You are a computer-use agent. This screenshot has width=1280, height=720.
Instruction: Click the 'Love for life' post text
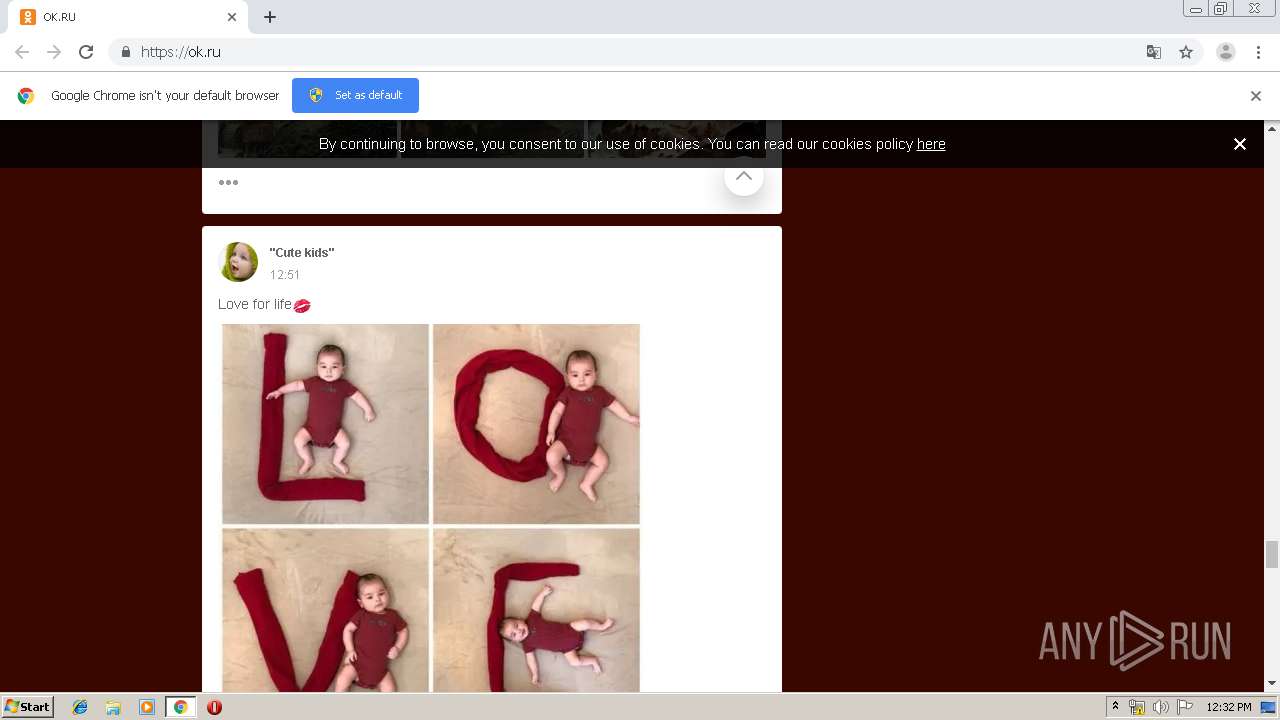click(255, 304)
